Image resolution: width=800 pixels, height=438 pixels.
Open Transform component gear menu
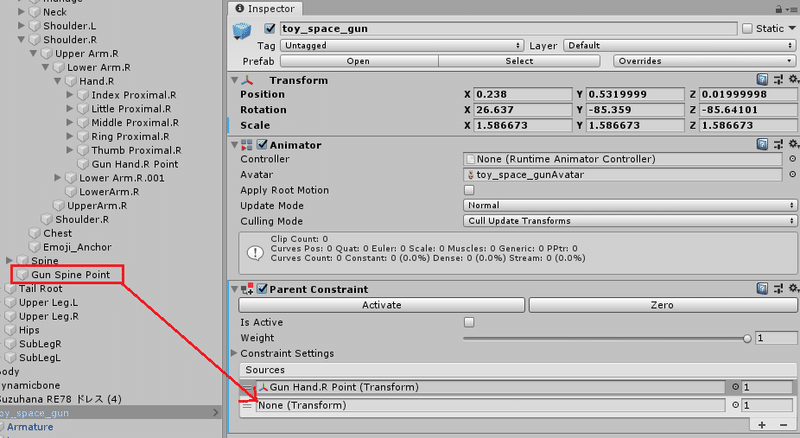pos(793,79)
